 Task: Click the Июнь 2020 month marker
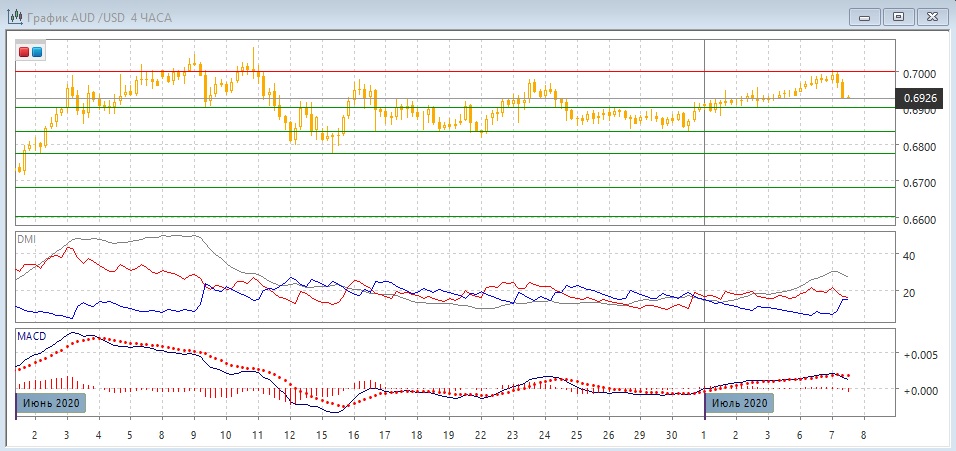pyautogui.click(x=51, y=403)
